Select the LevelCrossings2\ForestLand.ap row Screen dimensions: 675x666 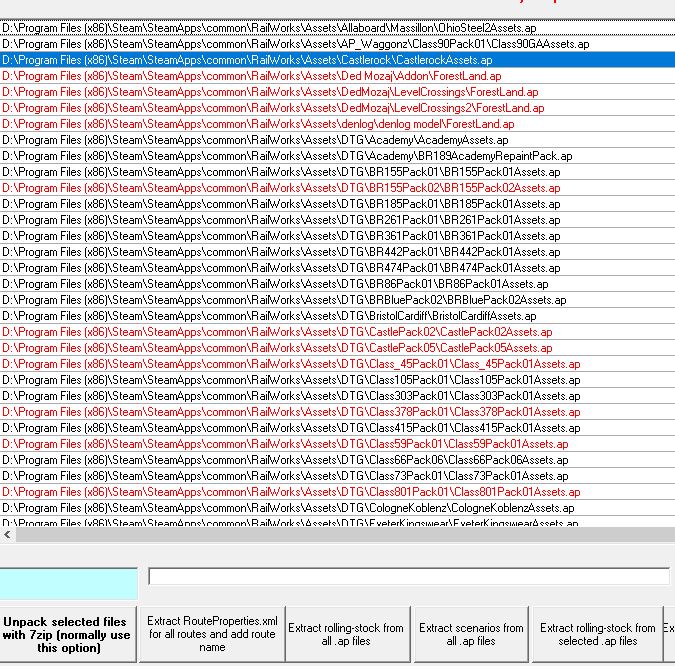click(338, 108)
